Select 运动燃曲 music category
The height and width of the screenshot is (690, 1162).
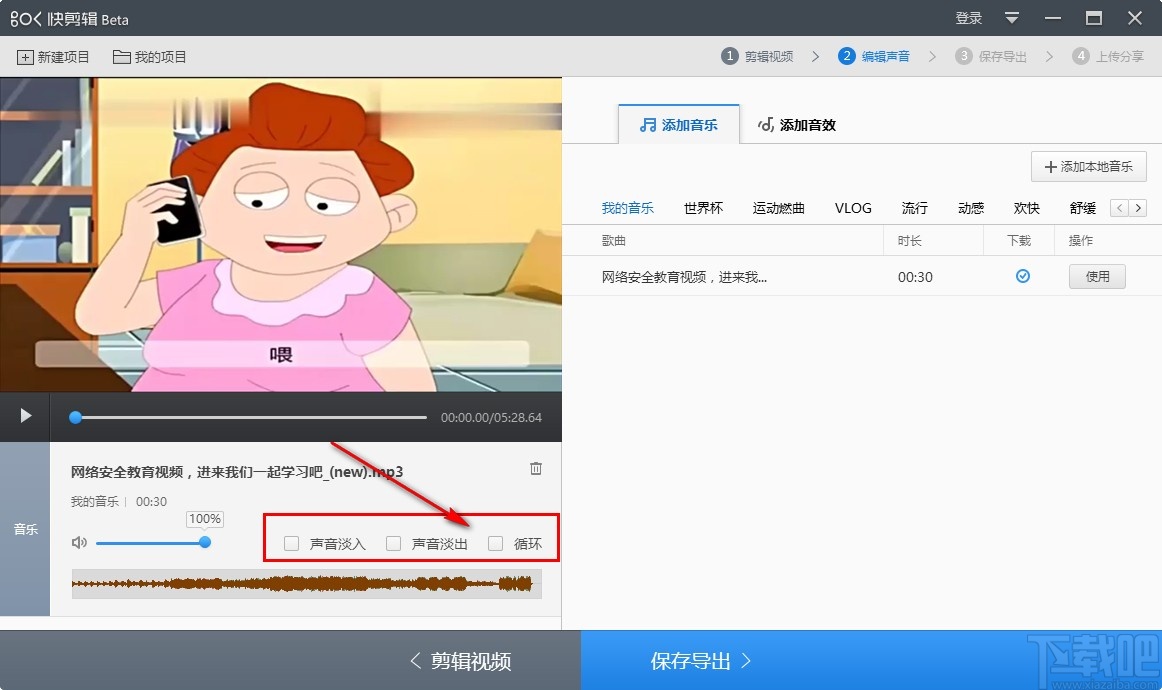coord(779,208)
